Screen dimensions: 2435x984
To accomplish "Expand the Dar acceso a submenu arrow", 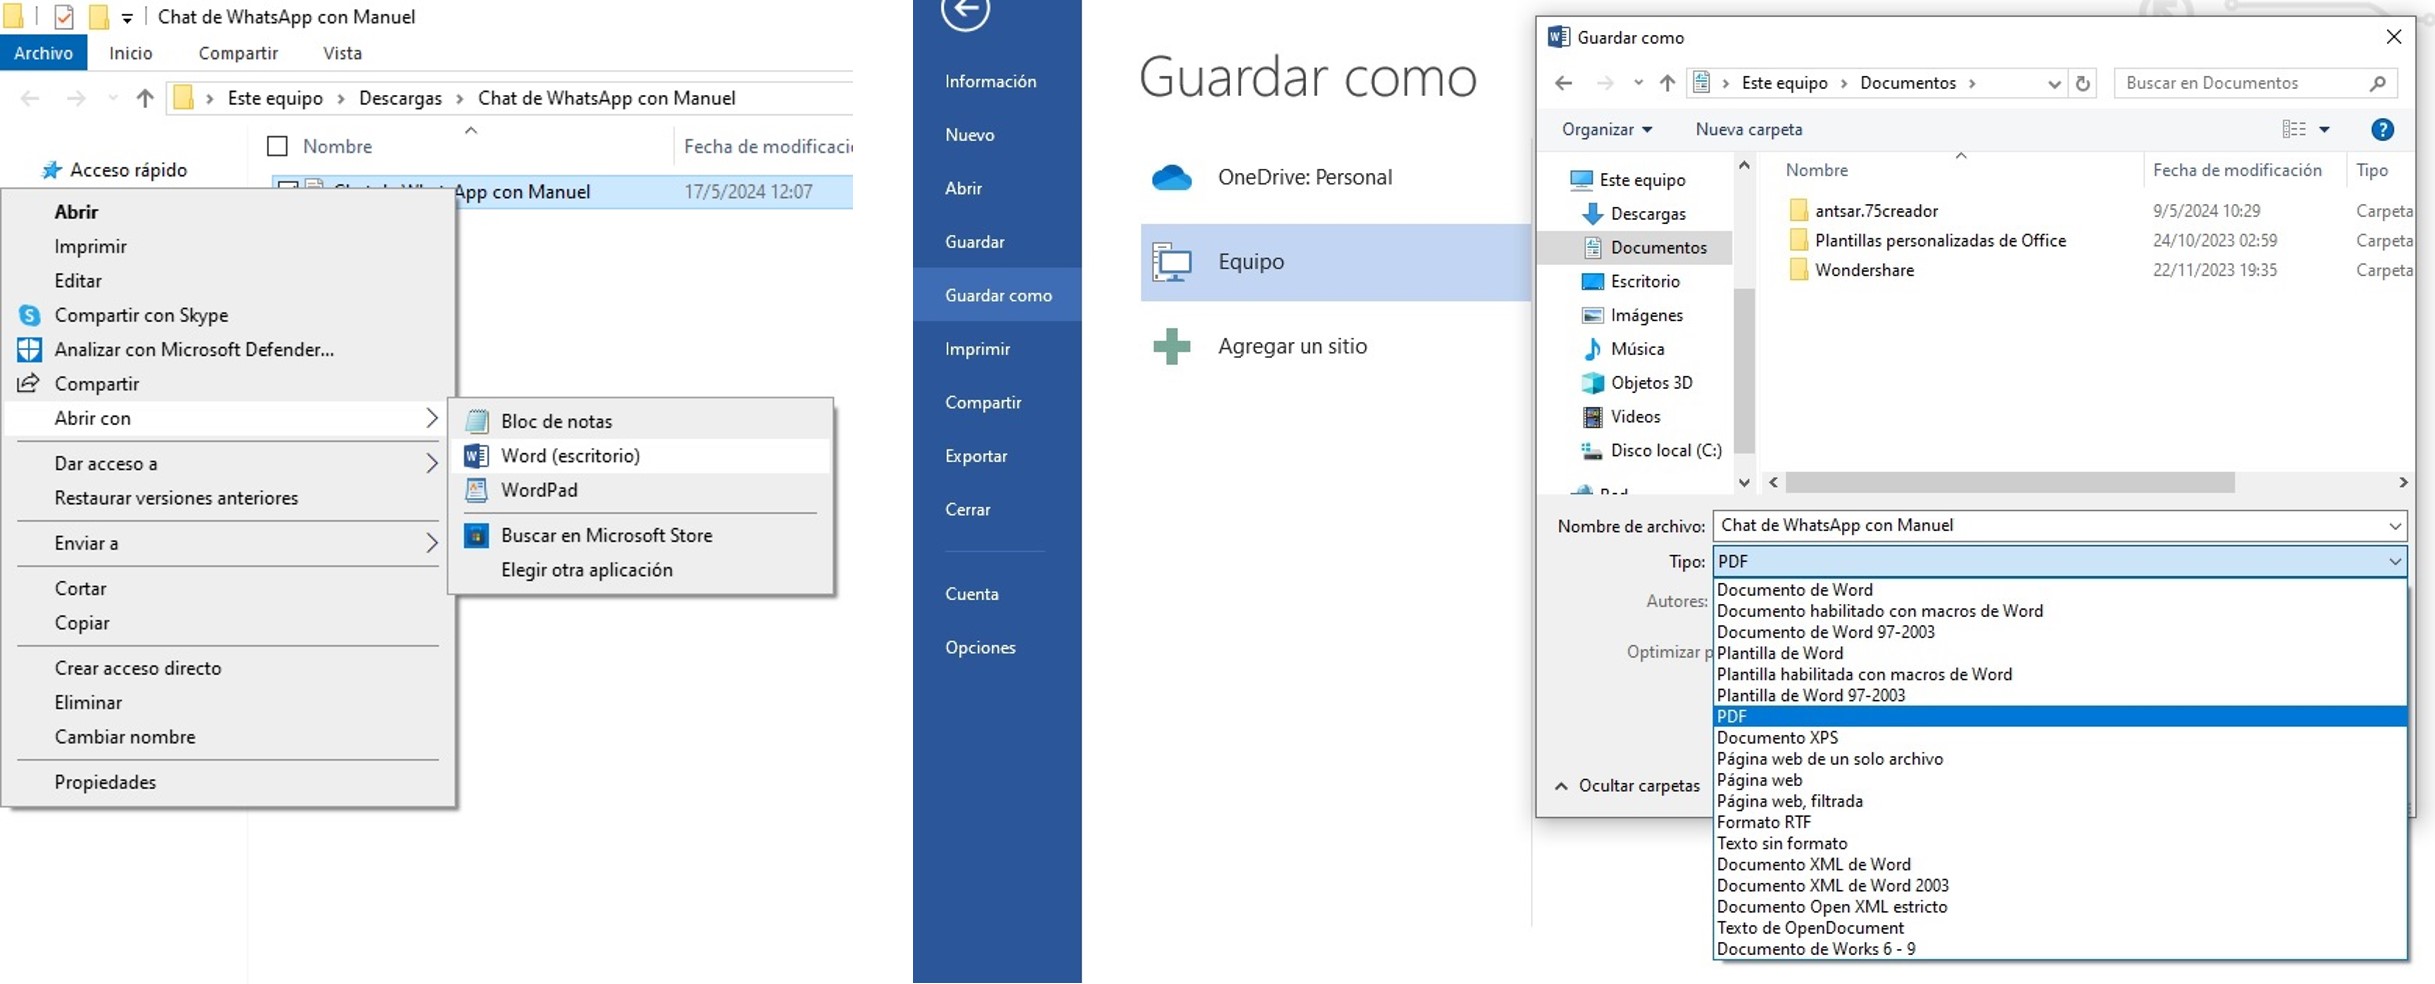I will click(431, 463).
